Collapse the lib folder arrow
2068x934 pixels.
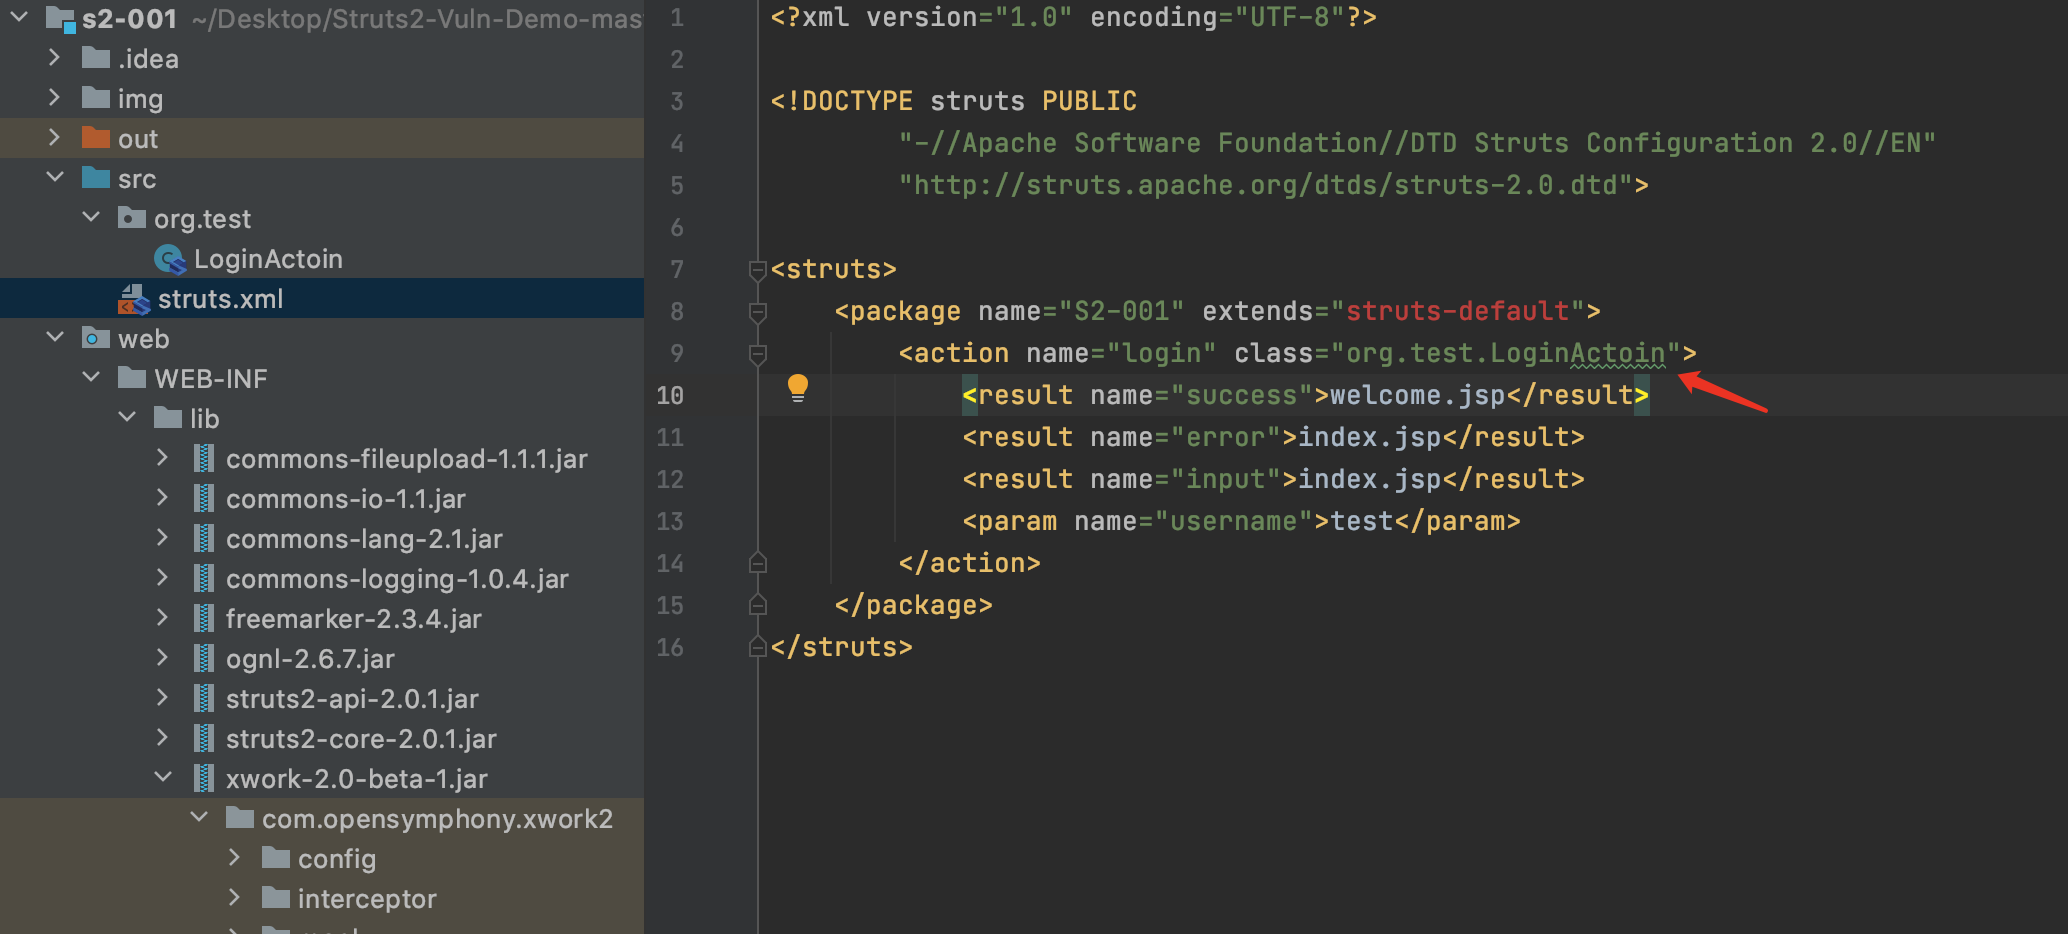tap(127, 417)
